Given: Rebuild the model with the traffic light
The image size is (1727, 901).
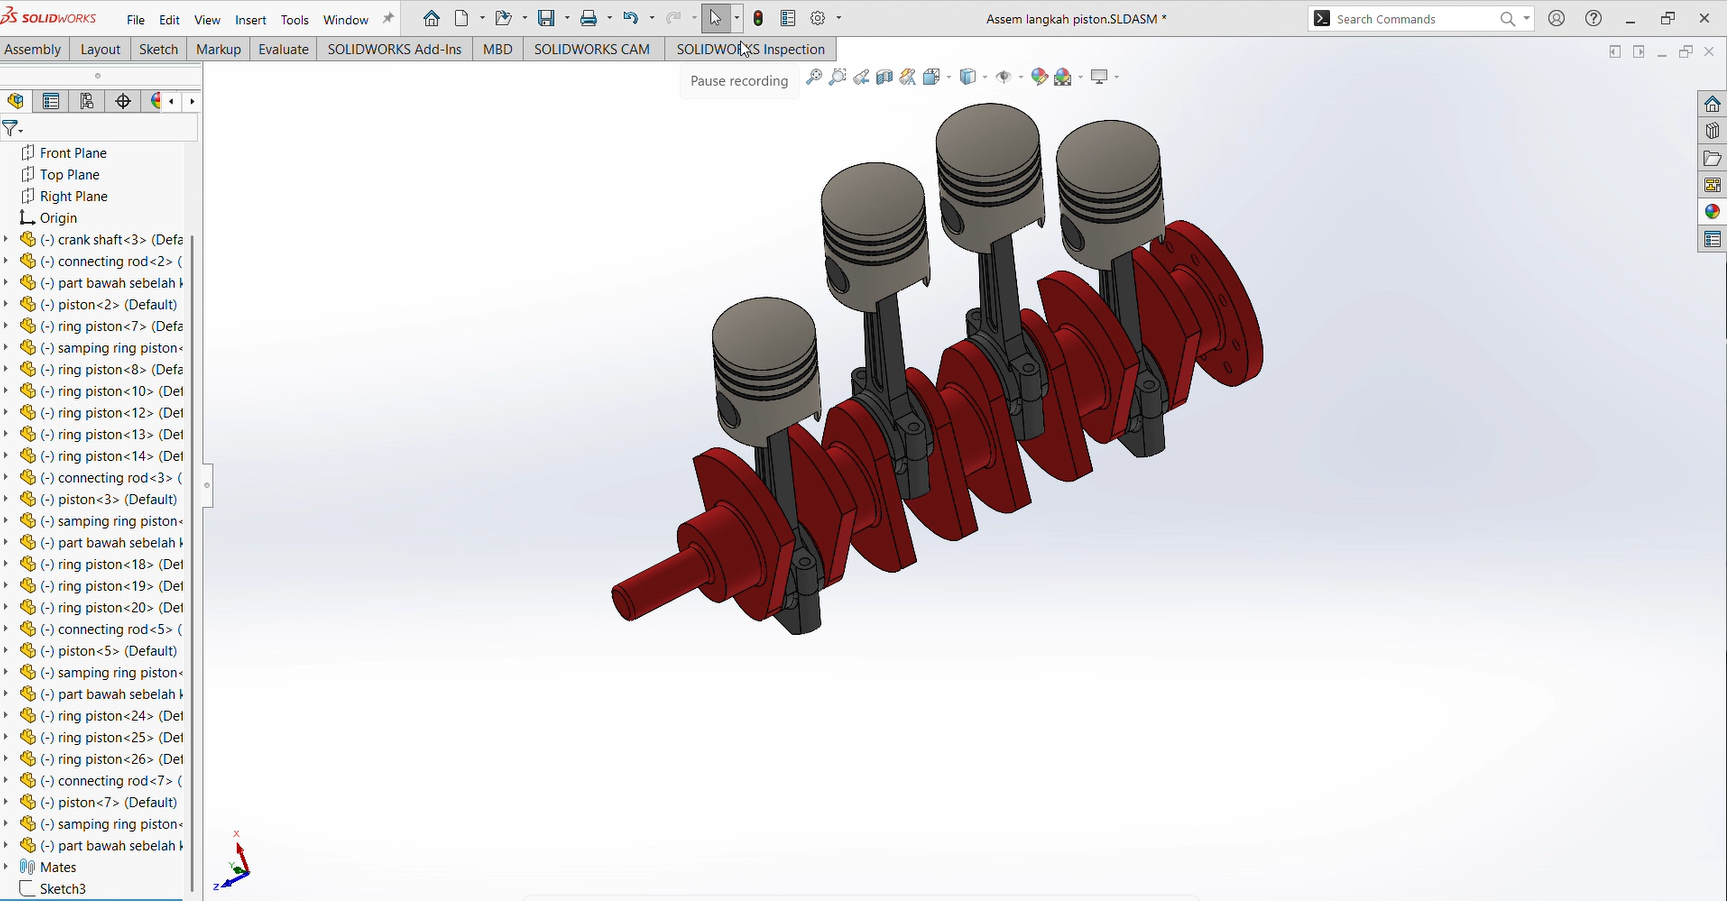Looking at the screenshot, I should click(x=758, y=19).
